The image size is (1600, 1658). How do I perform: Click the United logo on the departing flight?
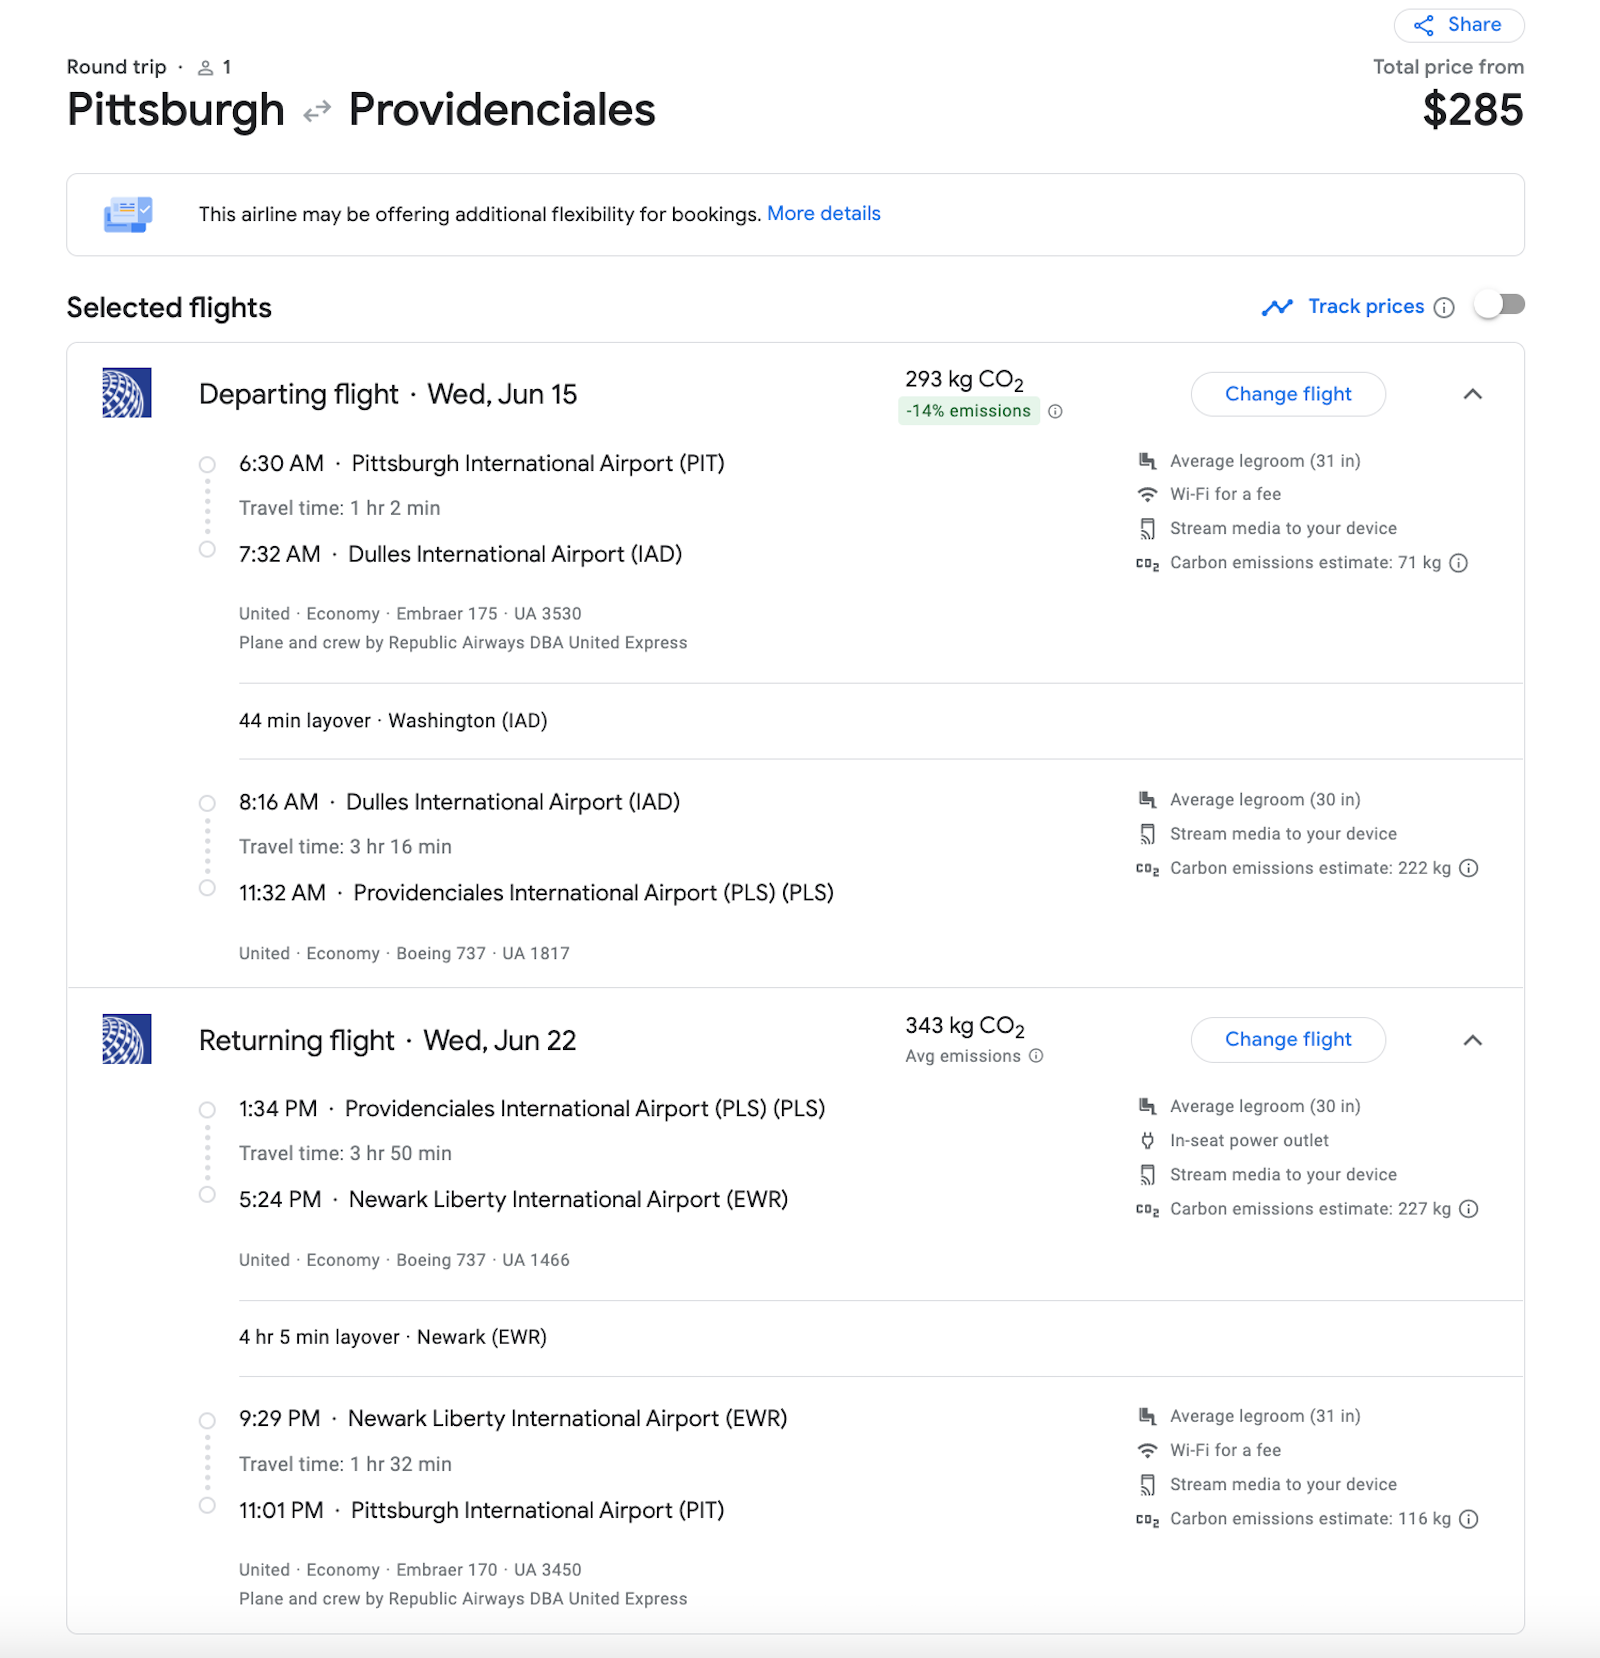[125, 394]
